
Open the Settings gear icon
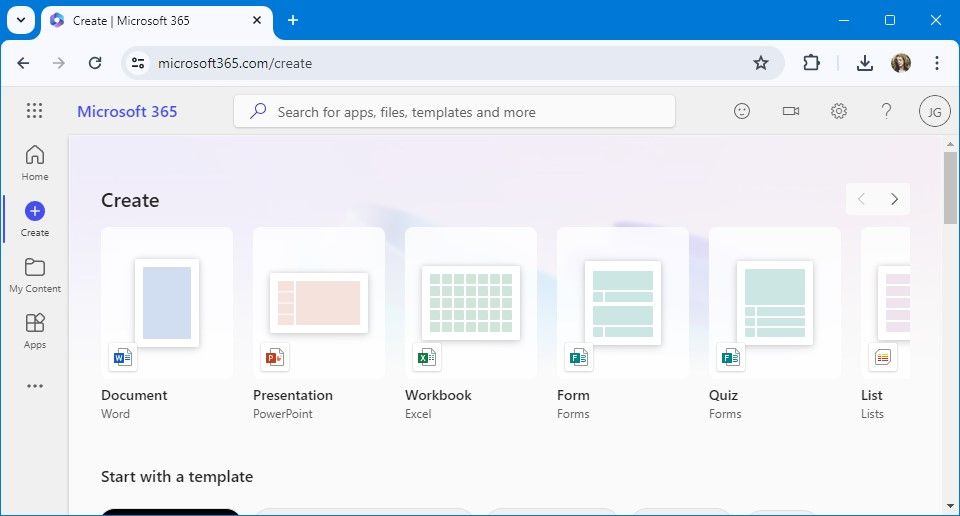click(x=838, y=111)
